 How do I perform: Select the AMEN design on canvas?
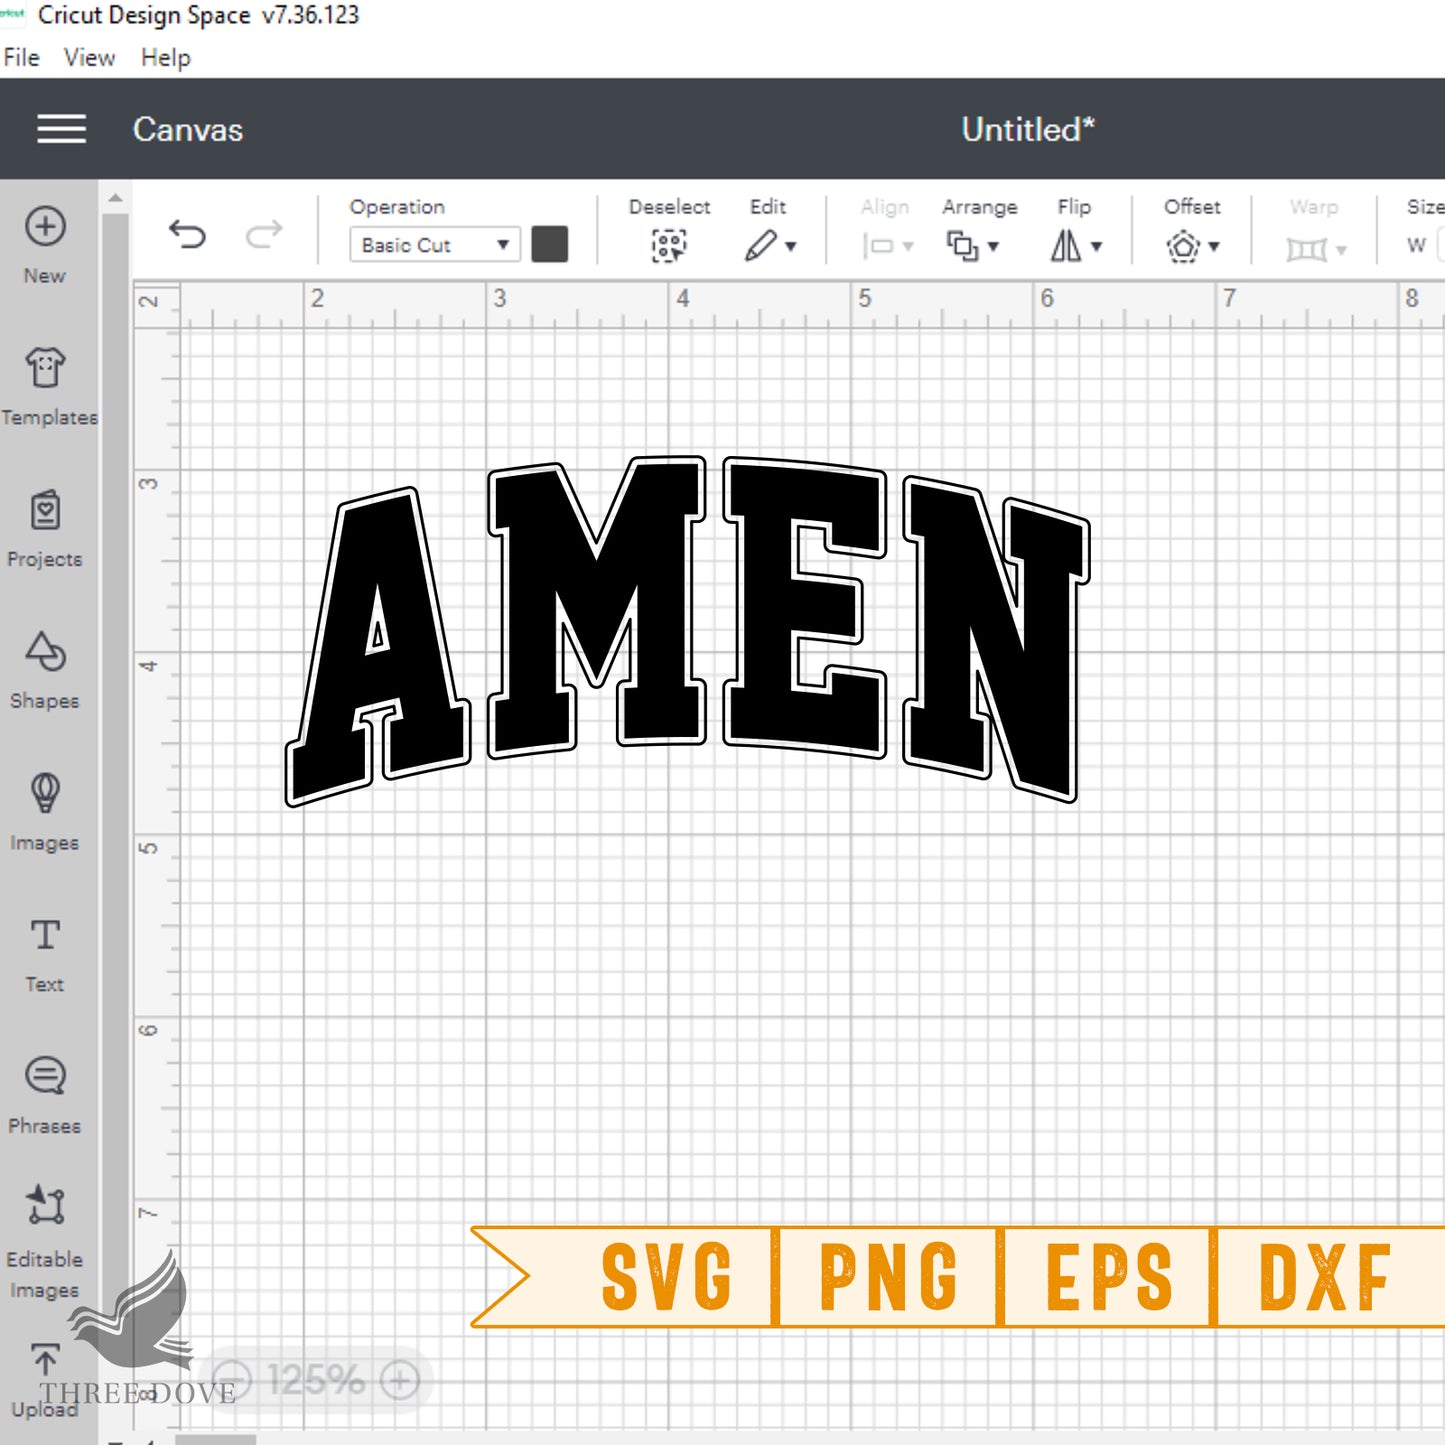pyautogui.click(x=688, y=630)
